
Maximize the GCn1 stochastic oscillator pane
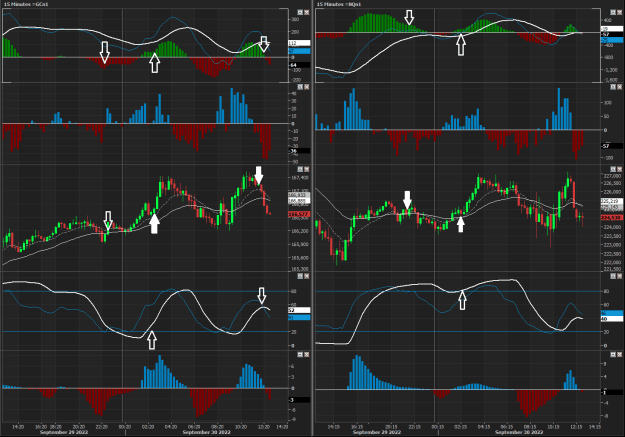(x=301, y=276)
